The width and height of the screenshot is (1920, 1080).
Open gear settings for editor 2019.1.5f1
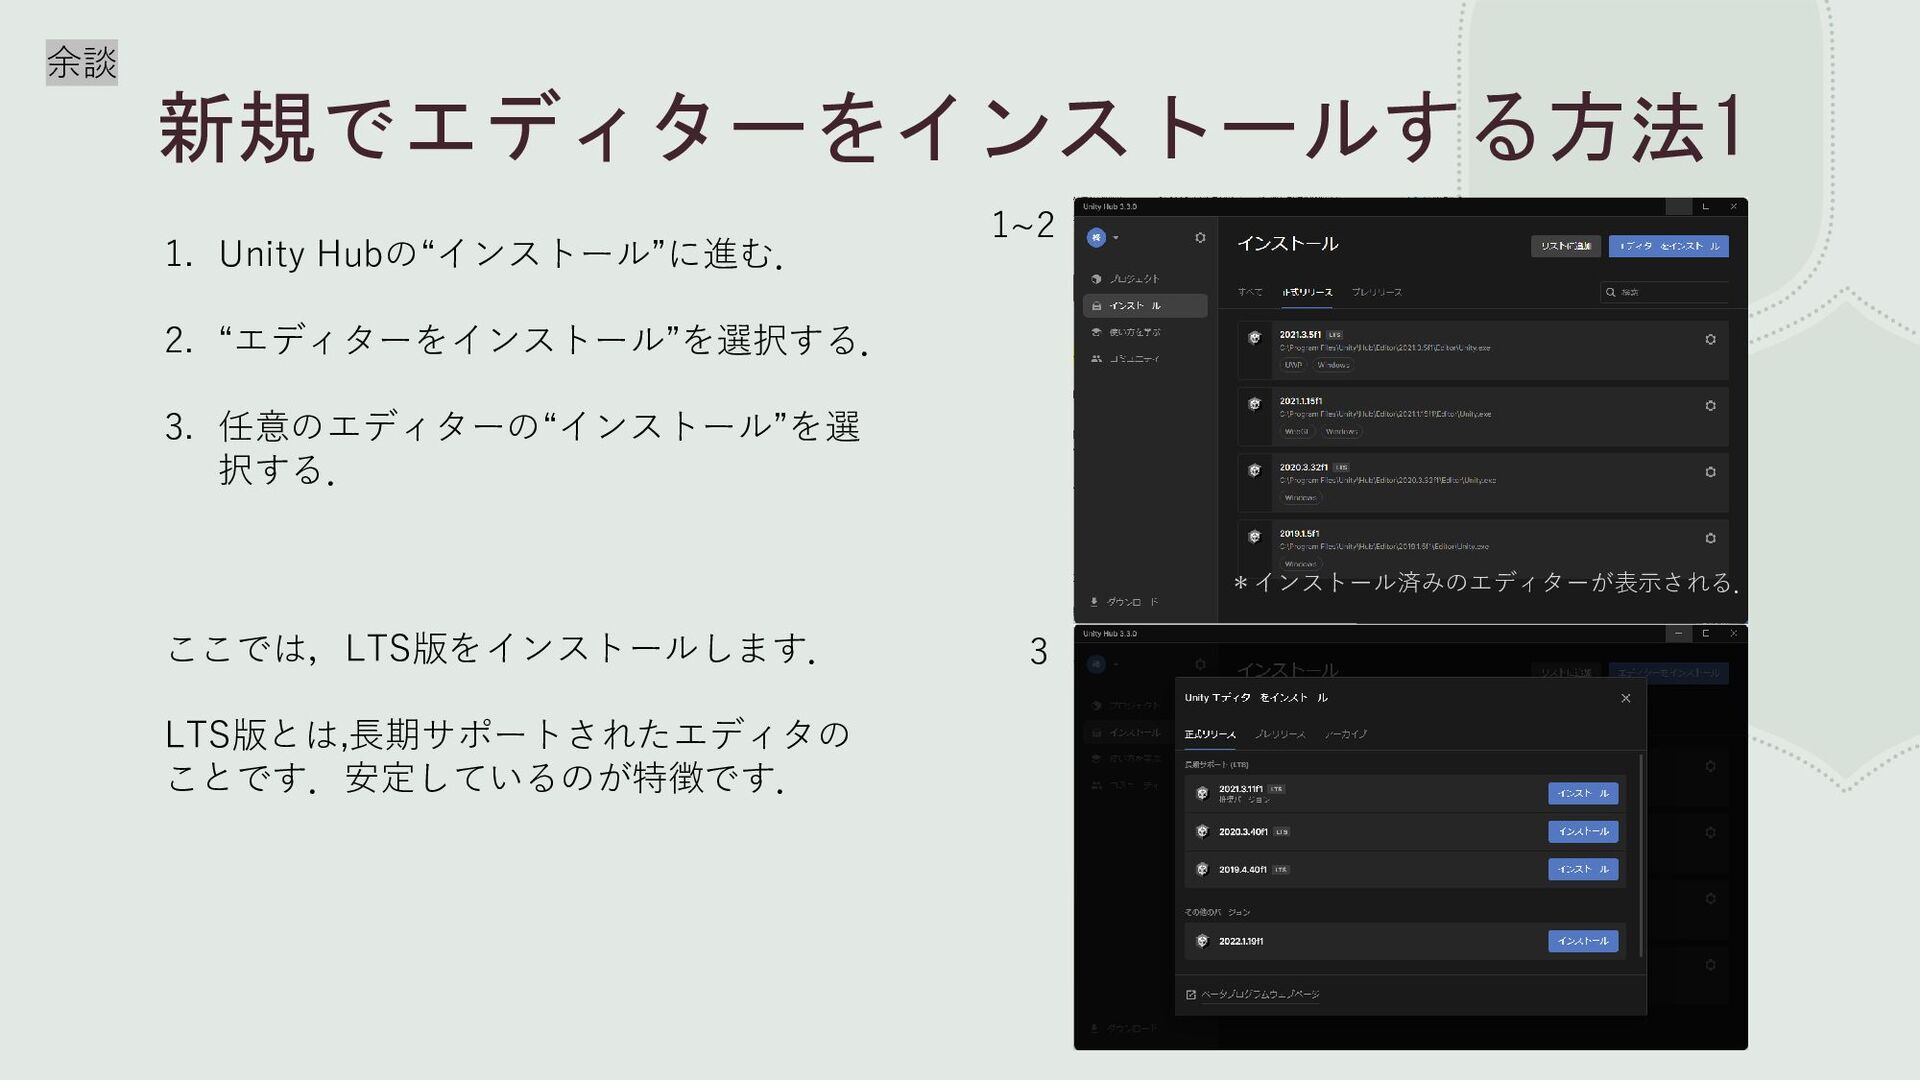(1710, 538)
